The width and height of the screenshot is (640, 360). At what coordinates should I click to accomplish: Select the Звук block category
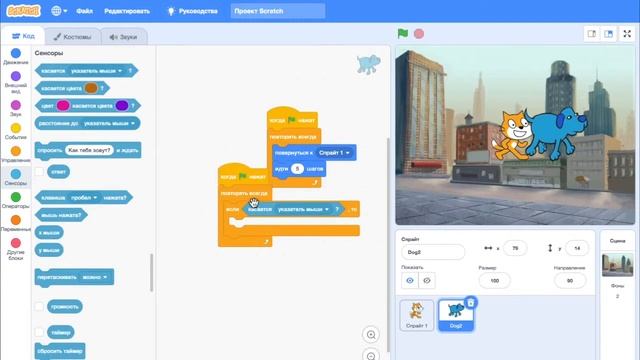(x=16, y=108)
